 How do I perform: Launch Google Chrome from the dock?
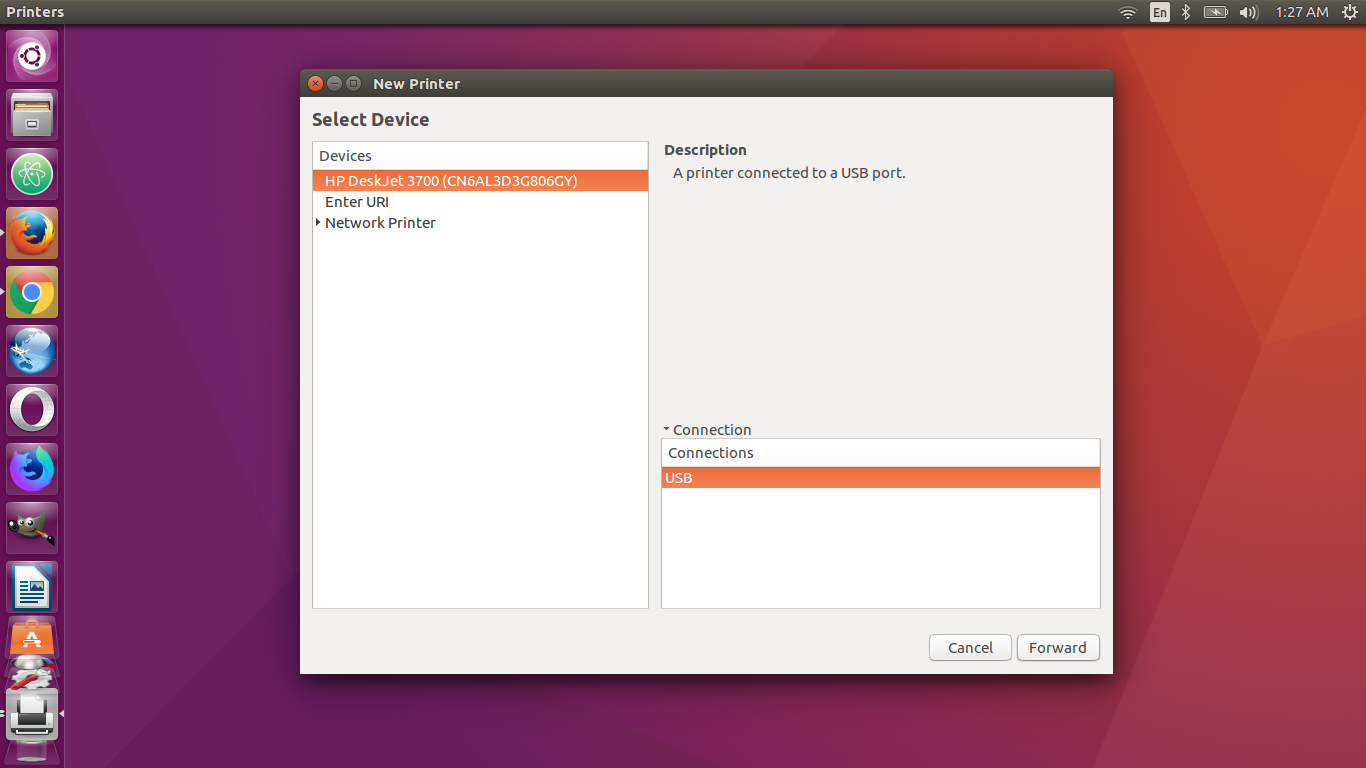[x=32, y=292]
